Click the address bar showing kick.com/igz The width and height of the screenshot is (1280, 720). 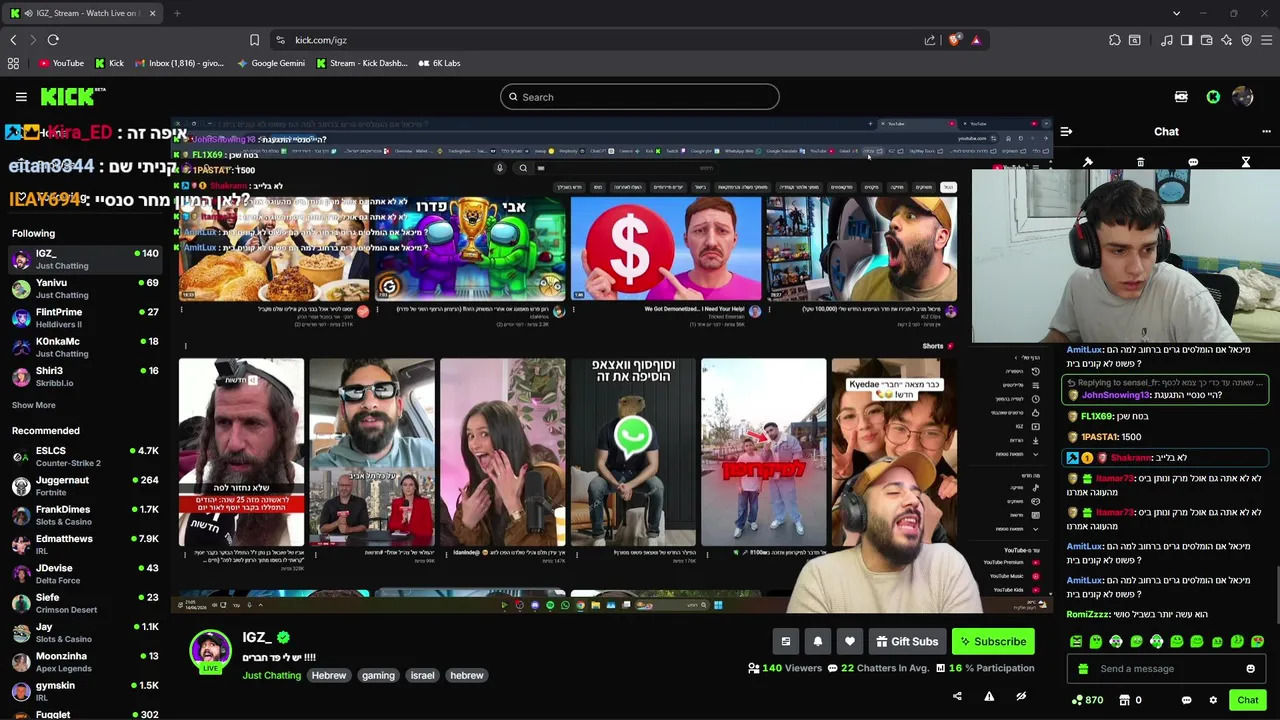(600, 40)
